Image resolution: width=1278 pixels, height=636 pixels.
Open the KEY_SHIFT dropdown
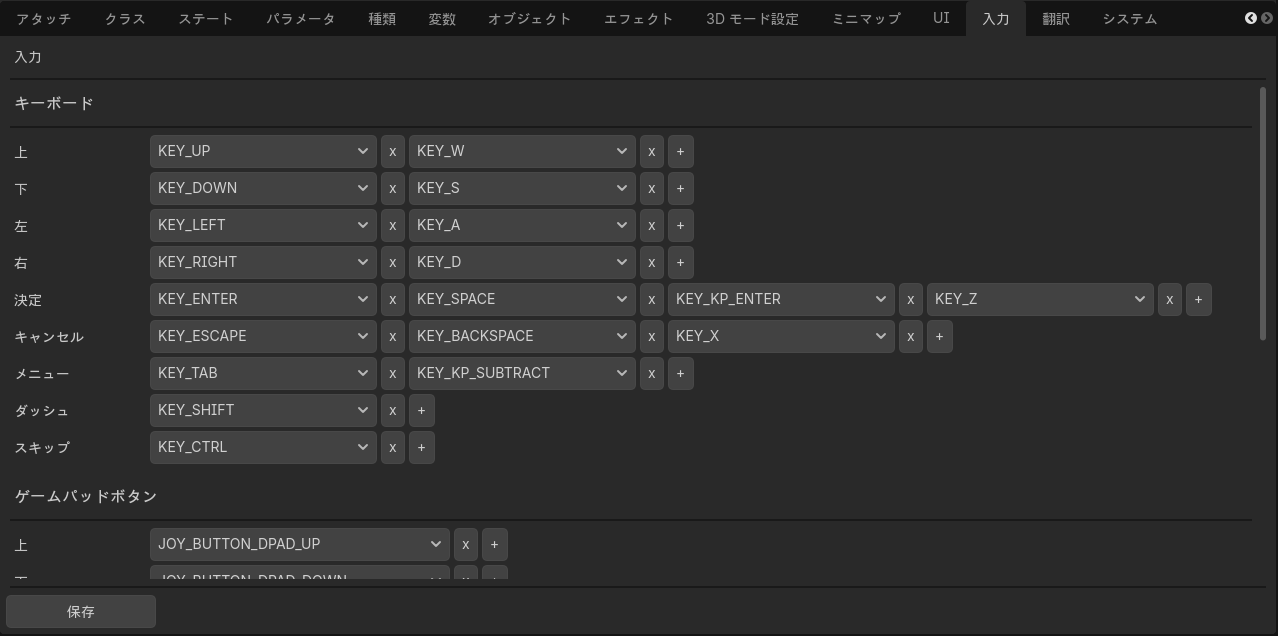pos(263,410)
